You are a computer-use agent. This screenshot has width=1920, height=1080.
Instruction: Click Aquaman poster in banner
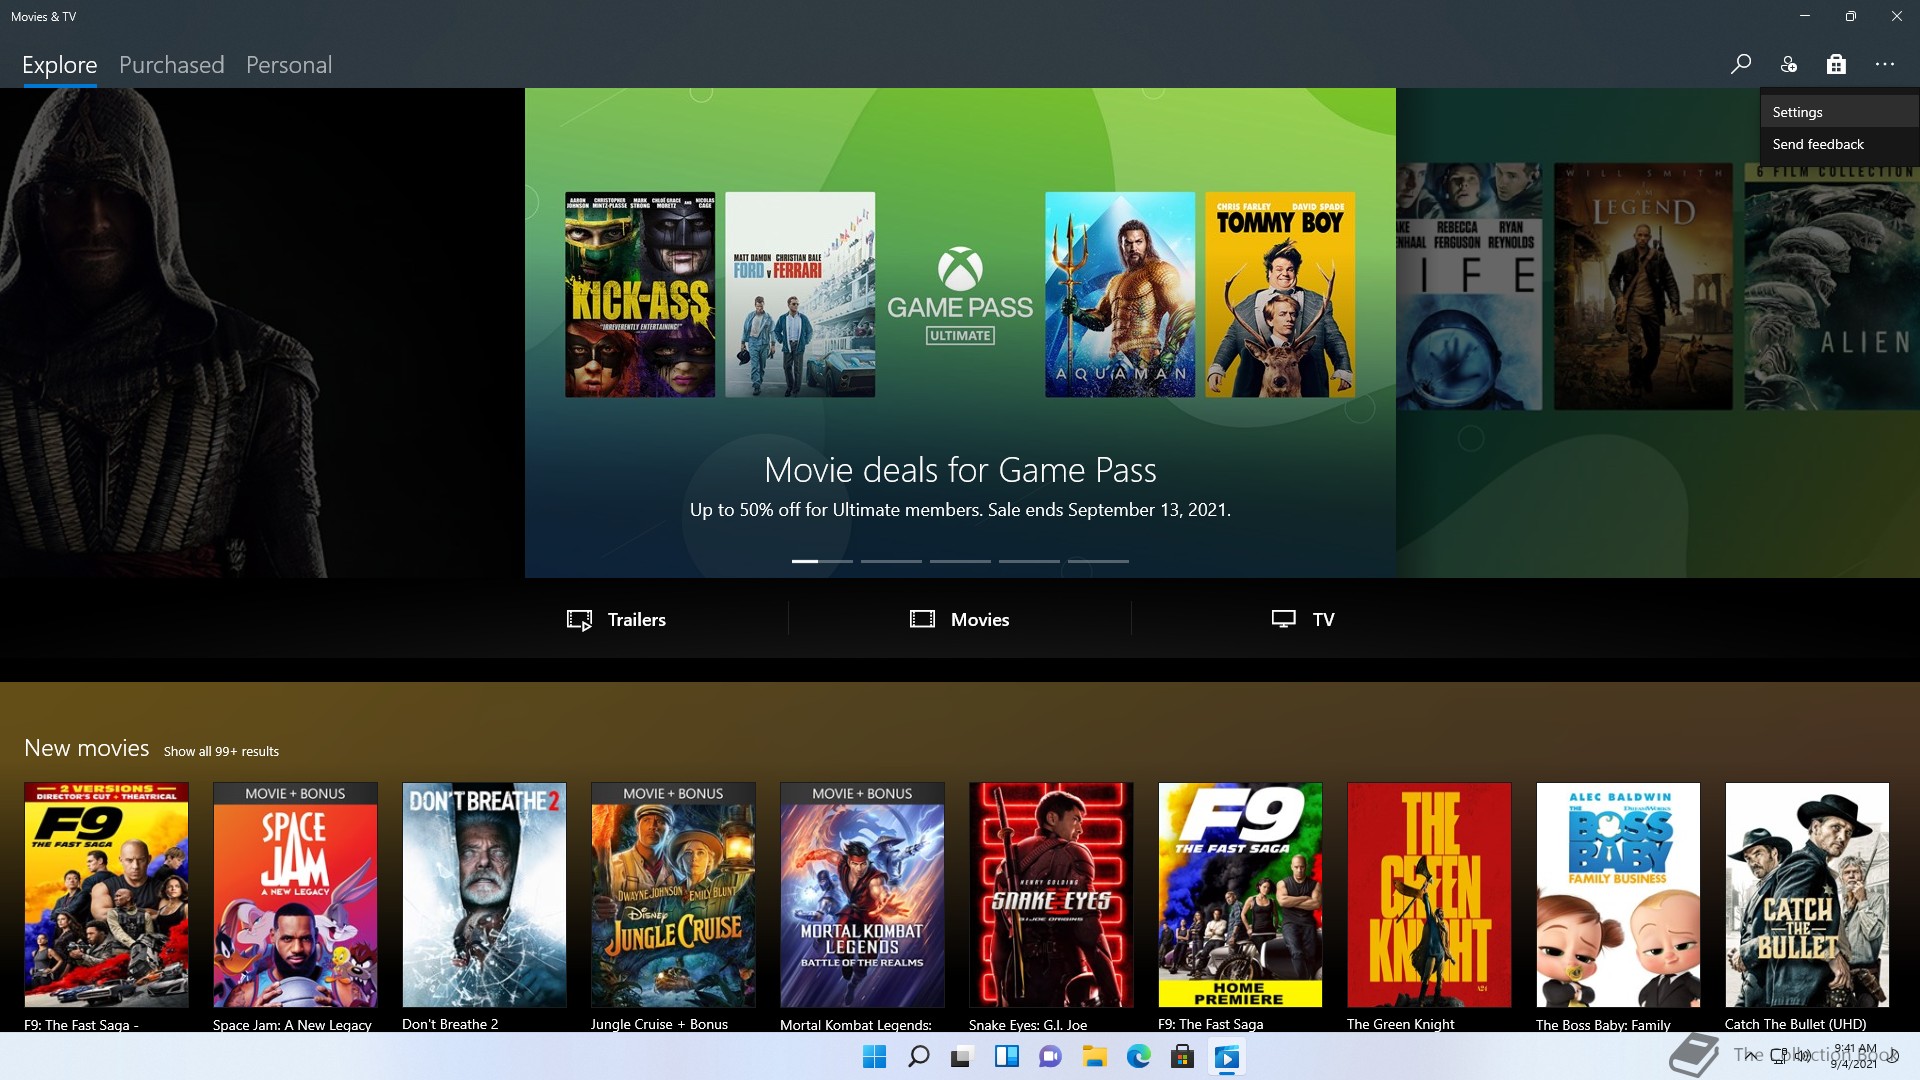click(1120, 294)
